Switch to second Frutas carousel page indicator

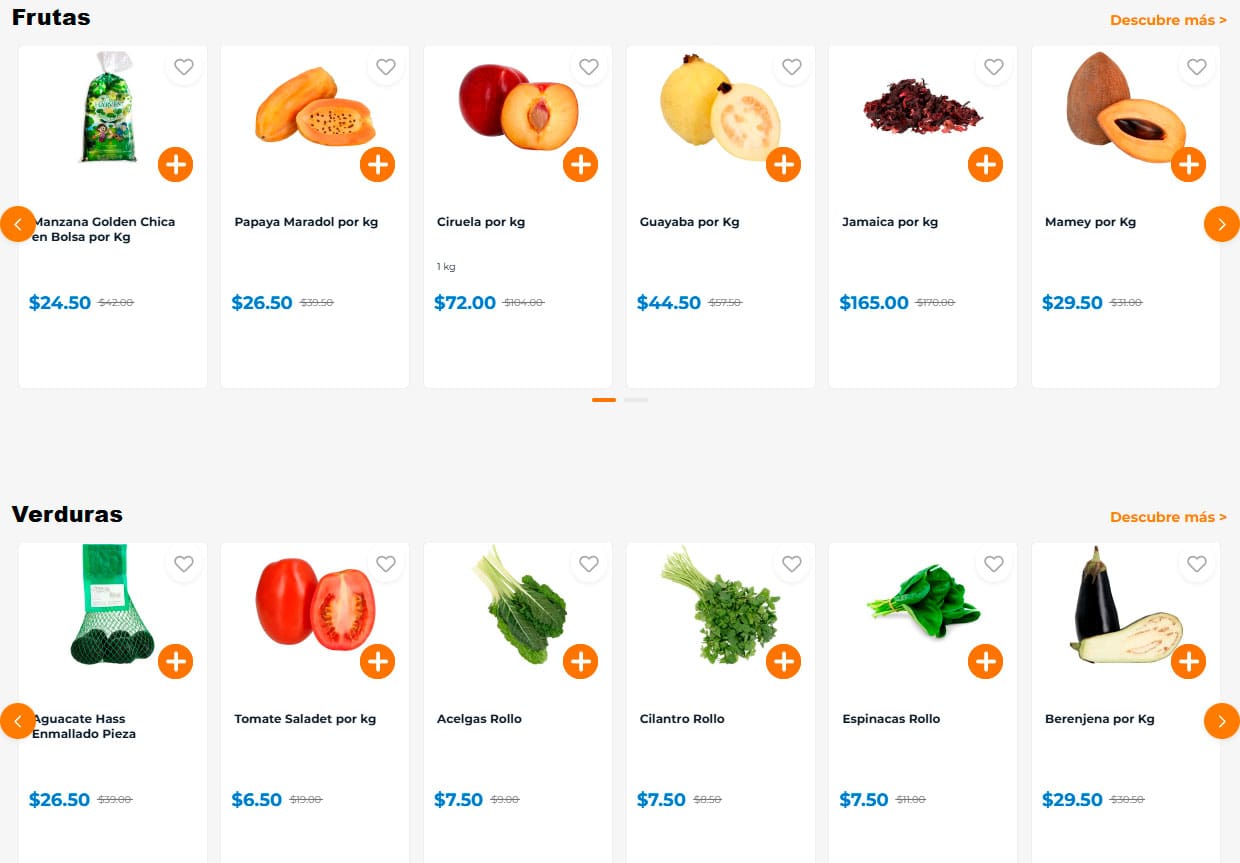point(636,400)
